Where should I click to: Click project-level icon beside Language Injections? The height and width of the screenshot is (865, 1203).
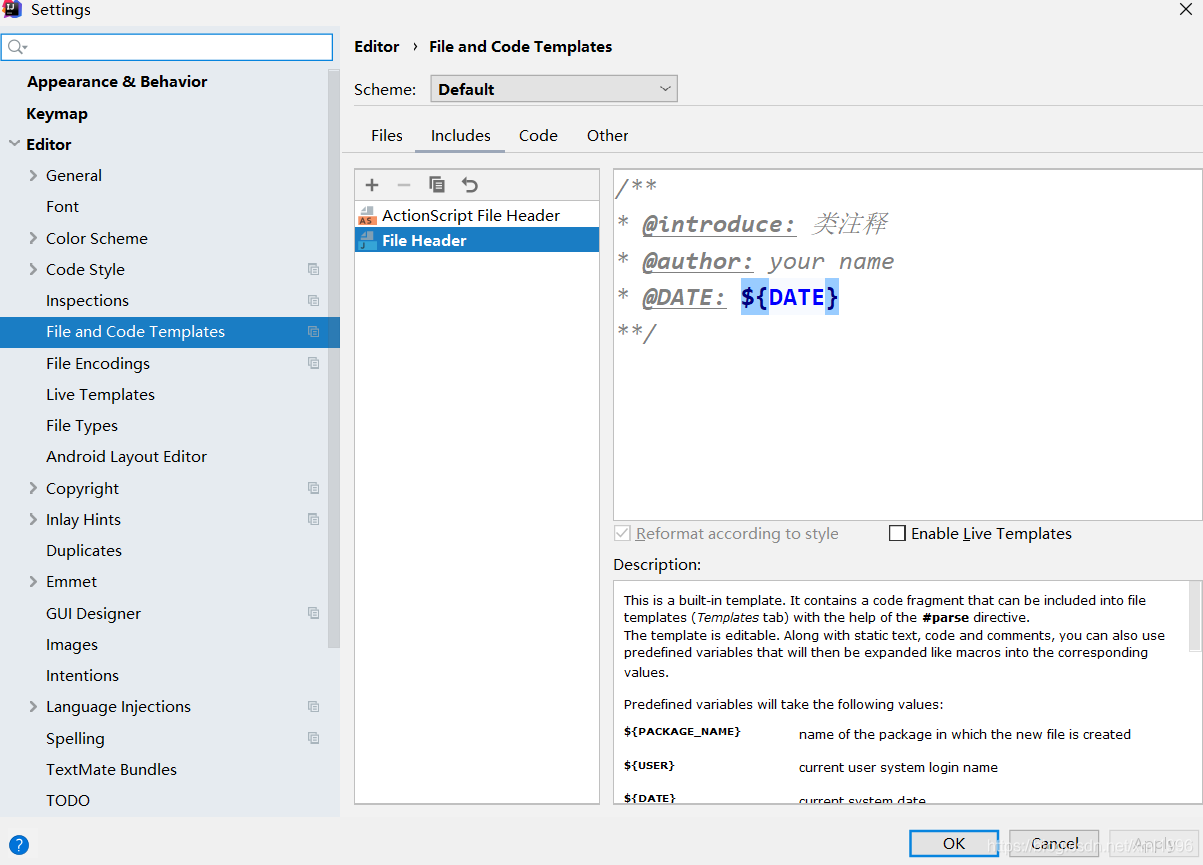click(x=314, y=706)
